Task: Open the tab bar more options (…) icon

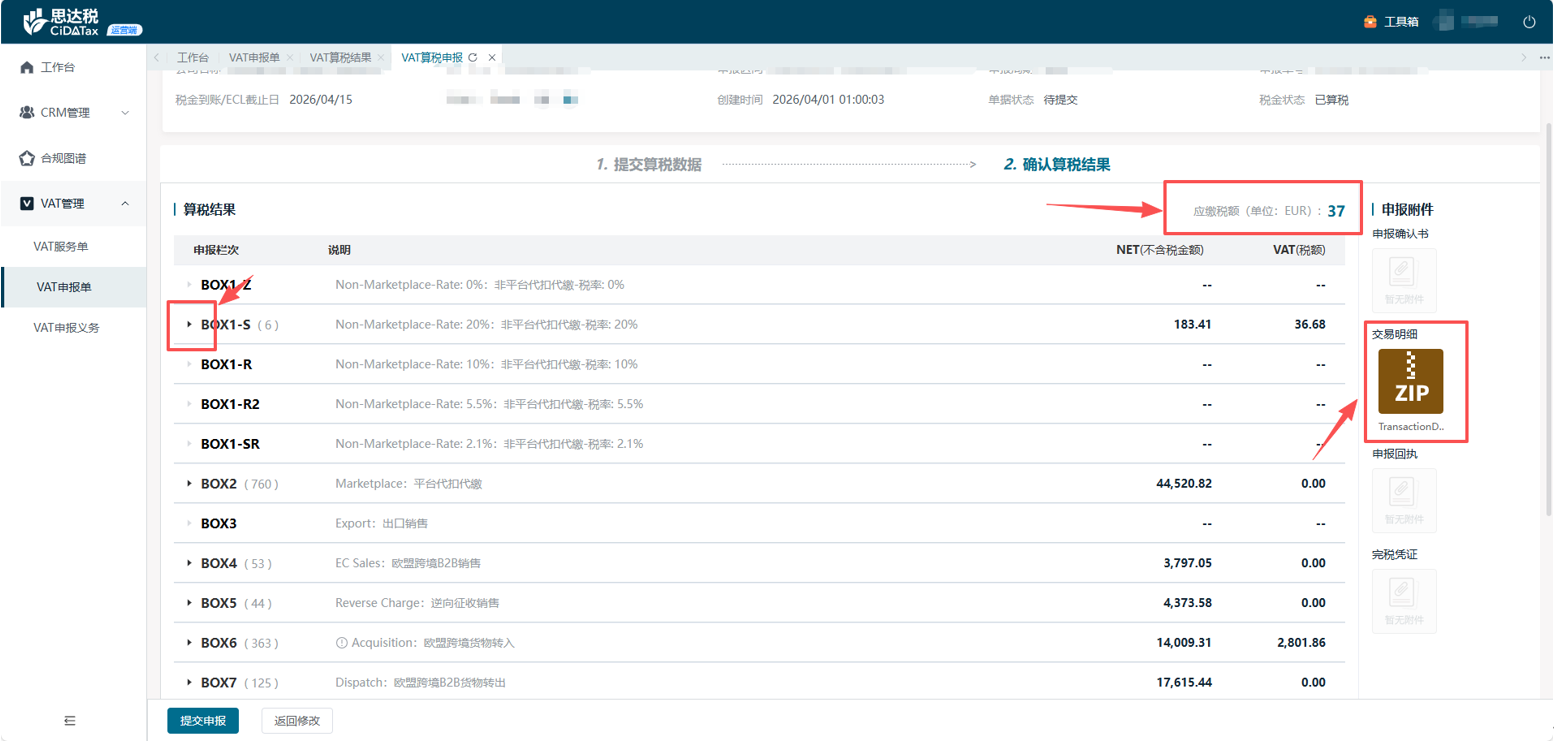Action: 1542,58
